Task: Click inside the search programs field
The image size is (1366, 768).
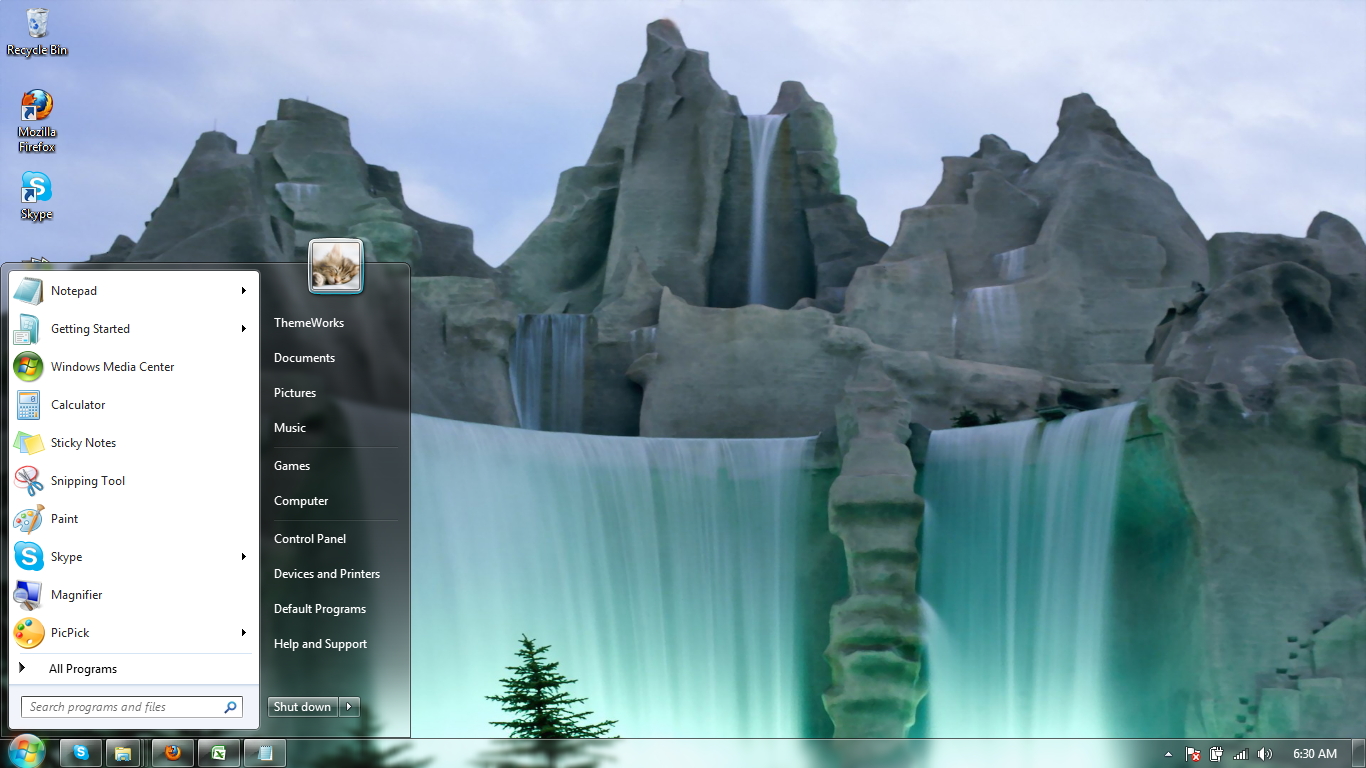Action: (130, 706)
